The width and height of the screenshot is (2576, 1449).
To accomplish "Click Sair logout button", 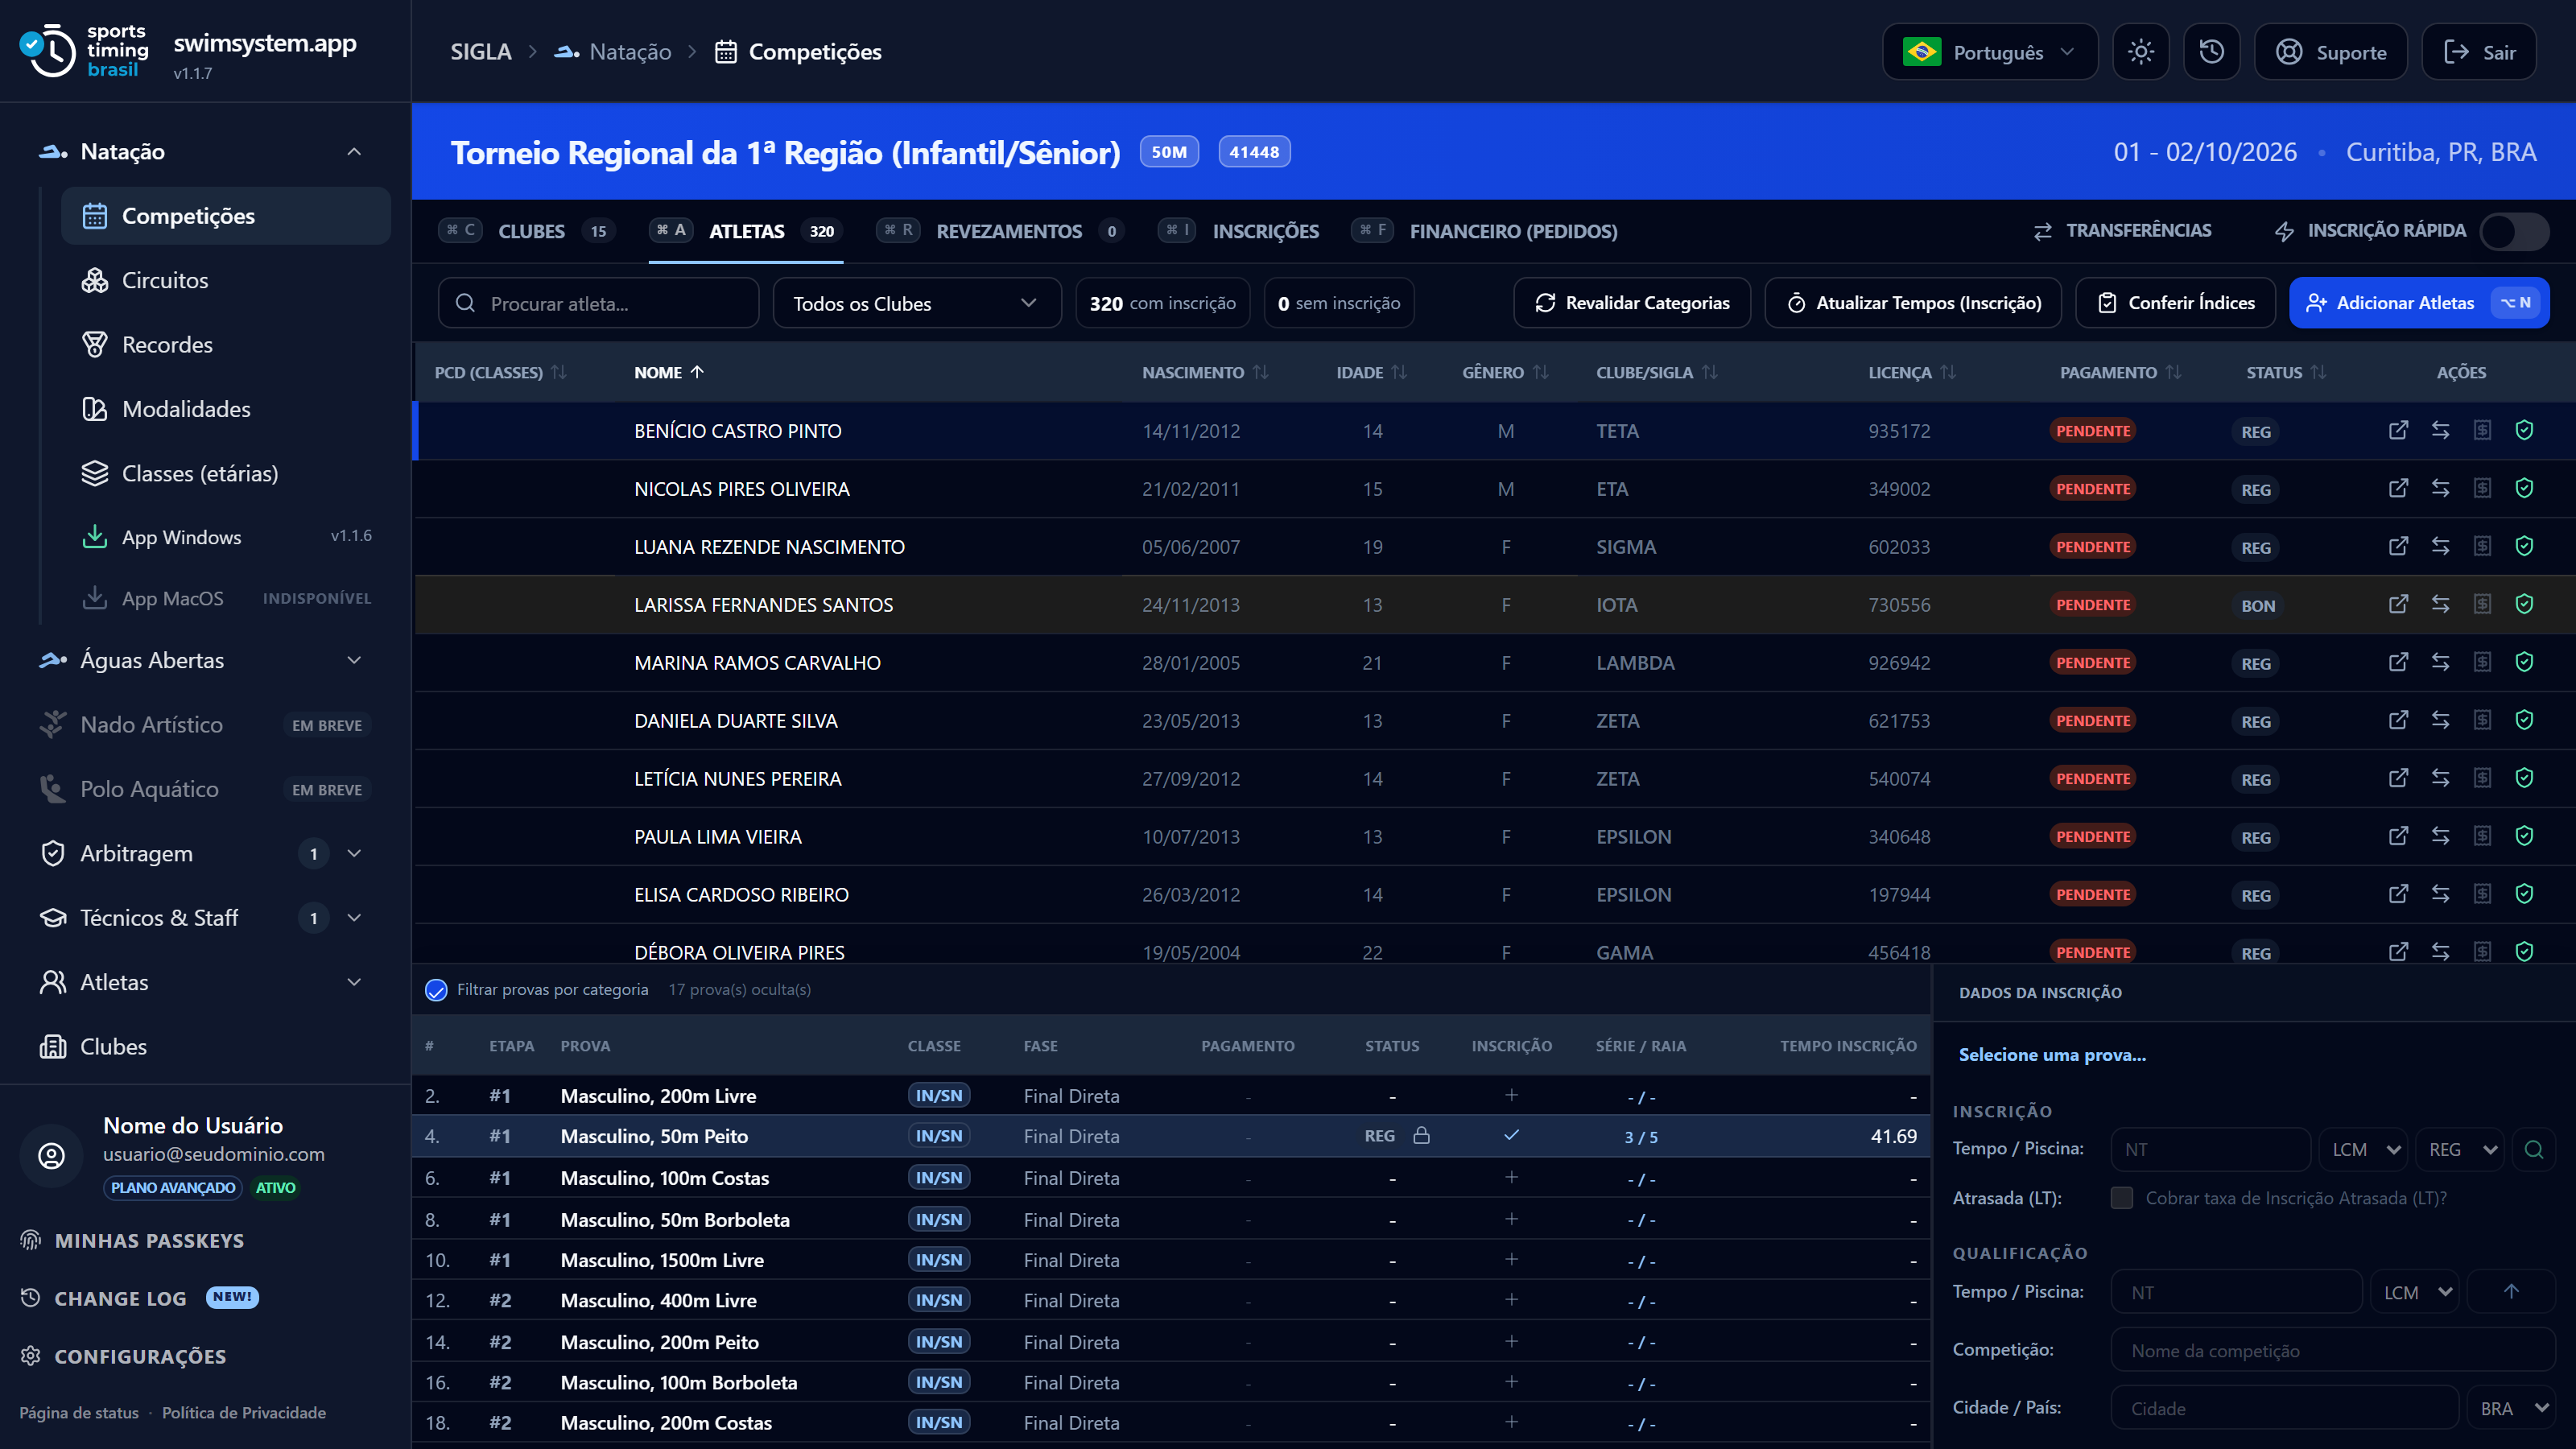I will coord(2478,52).
